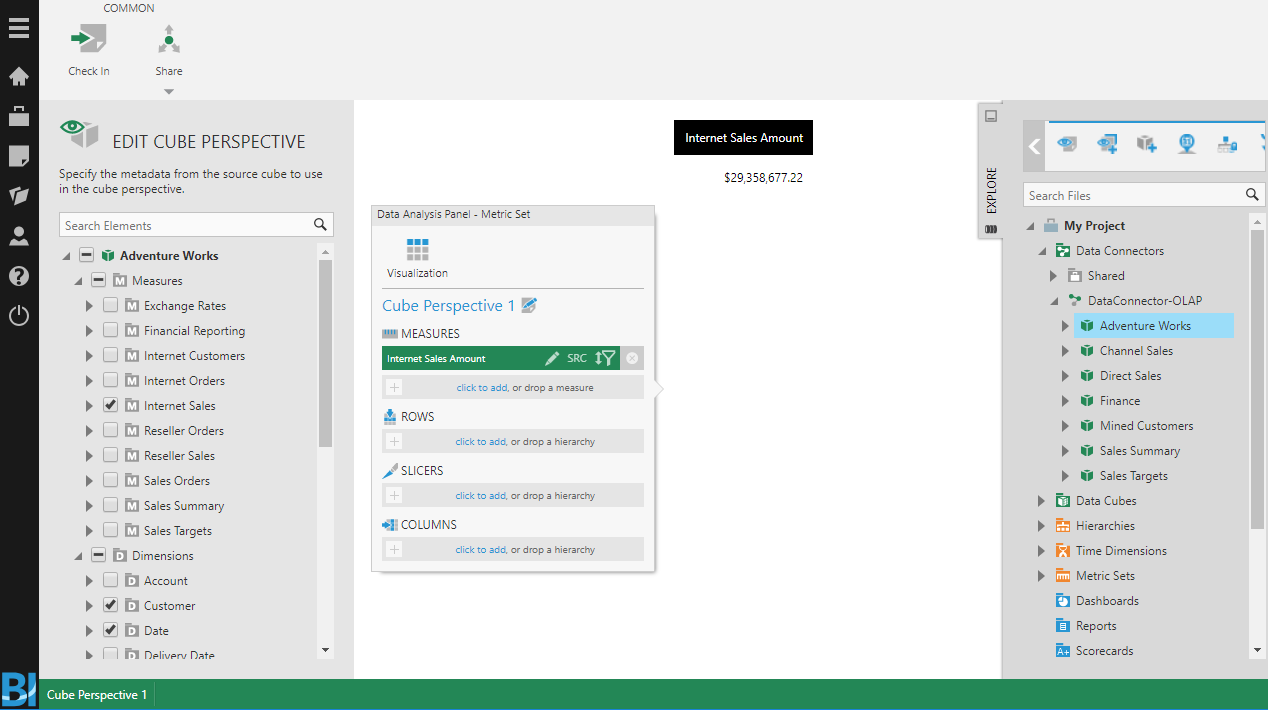Switch to the Cube Perspective 1 tab
Viewport: 1268px width, 710px height.
(x=97, y=695)
